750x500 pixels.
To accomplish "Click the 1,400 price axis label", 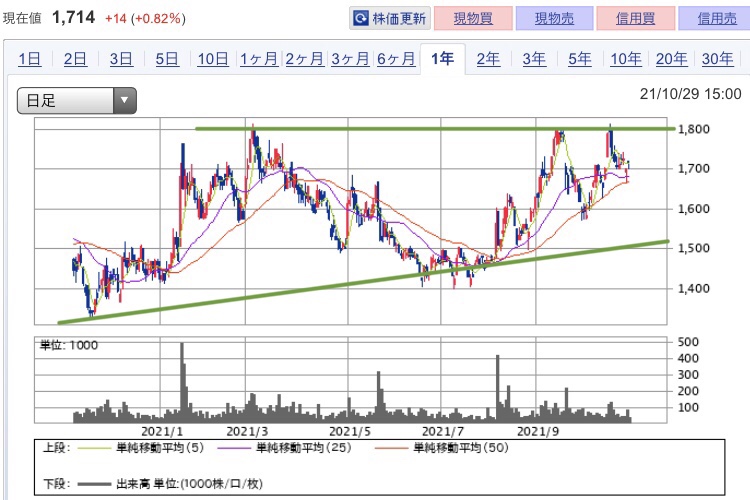I will pyautogui.click(x=694, y=288).
